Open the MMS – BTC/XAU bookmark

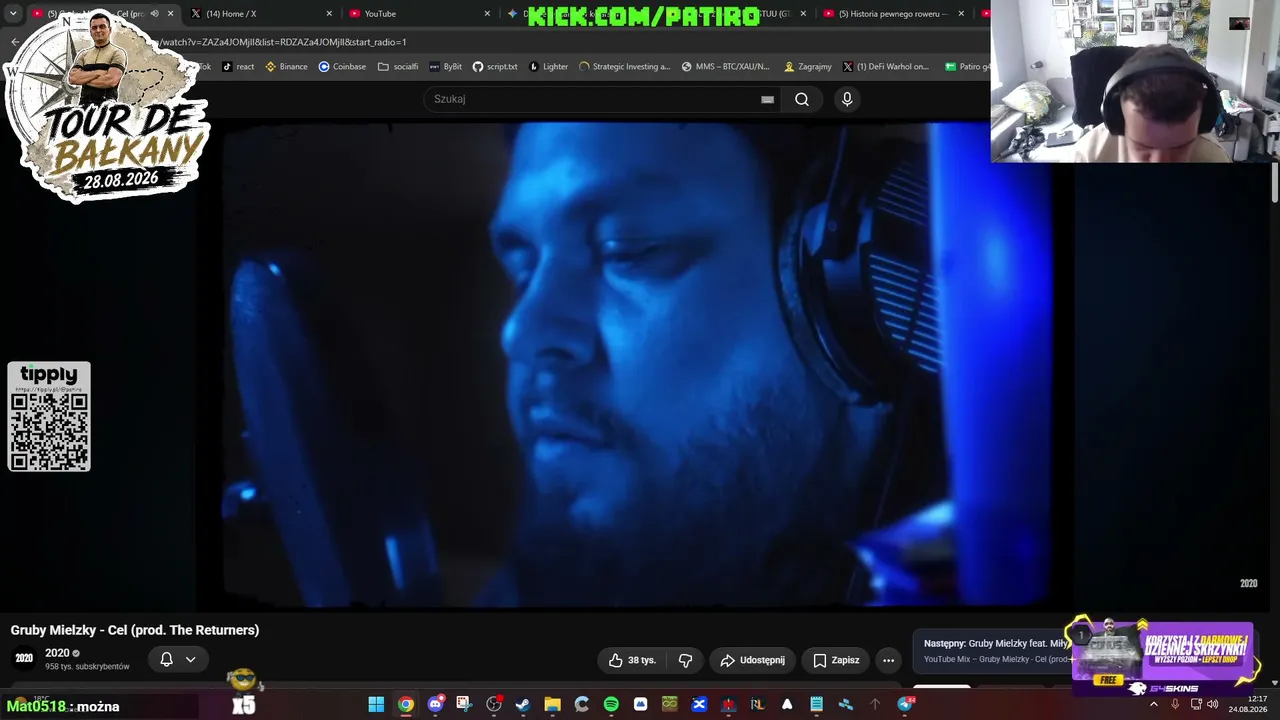(x=726, y=67)
